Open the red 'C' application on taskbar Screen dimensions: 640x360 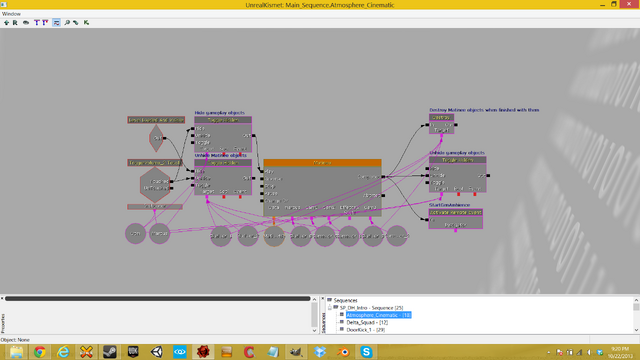(249, 352)
